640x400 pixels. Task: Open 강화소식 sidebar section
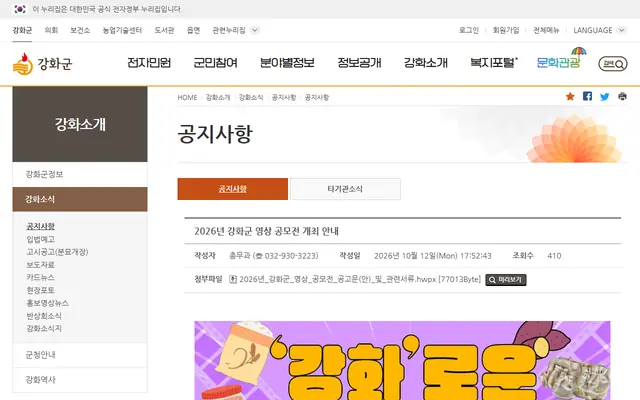80,199
